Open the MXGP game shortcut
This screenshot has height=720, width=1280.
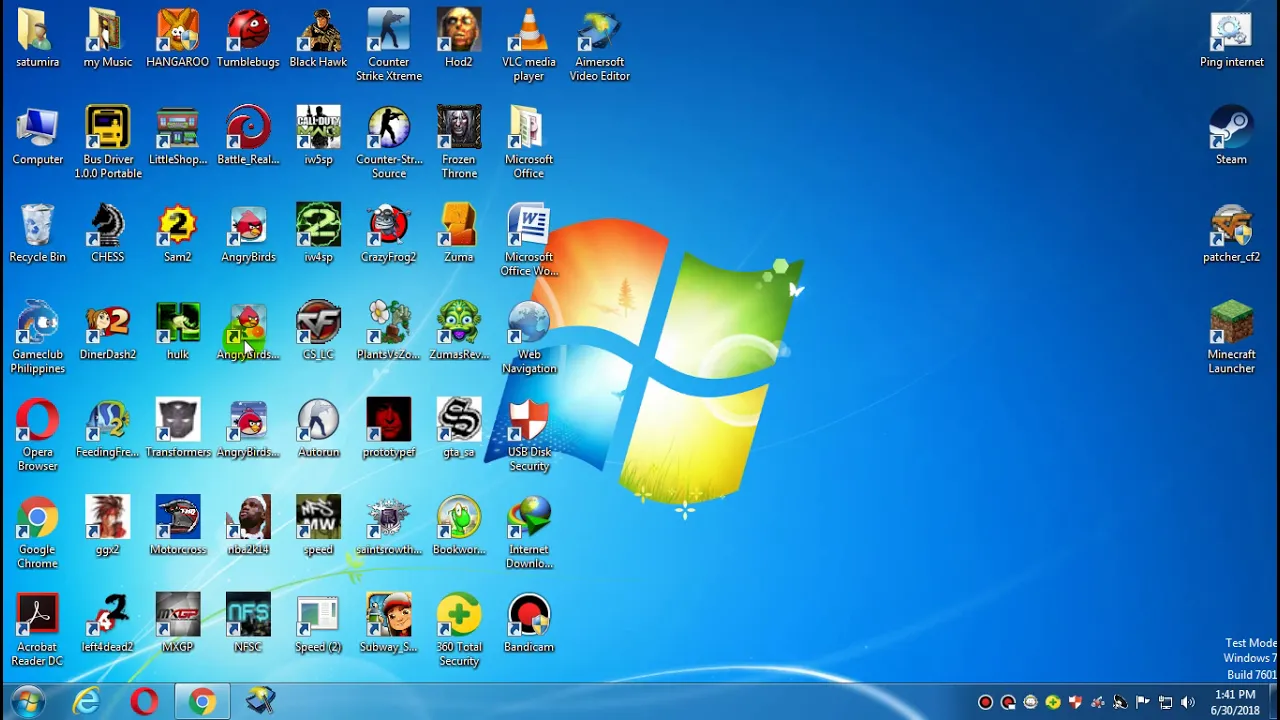[177, 623]
